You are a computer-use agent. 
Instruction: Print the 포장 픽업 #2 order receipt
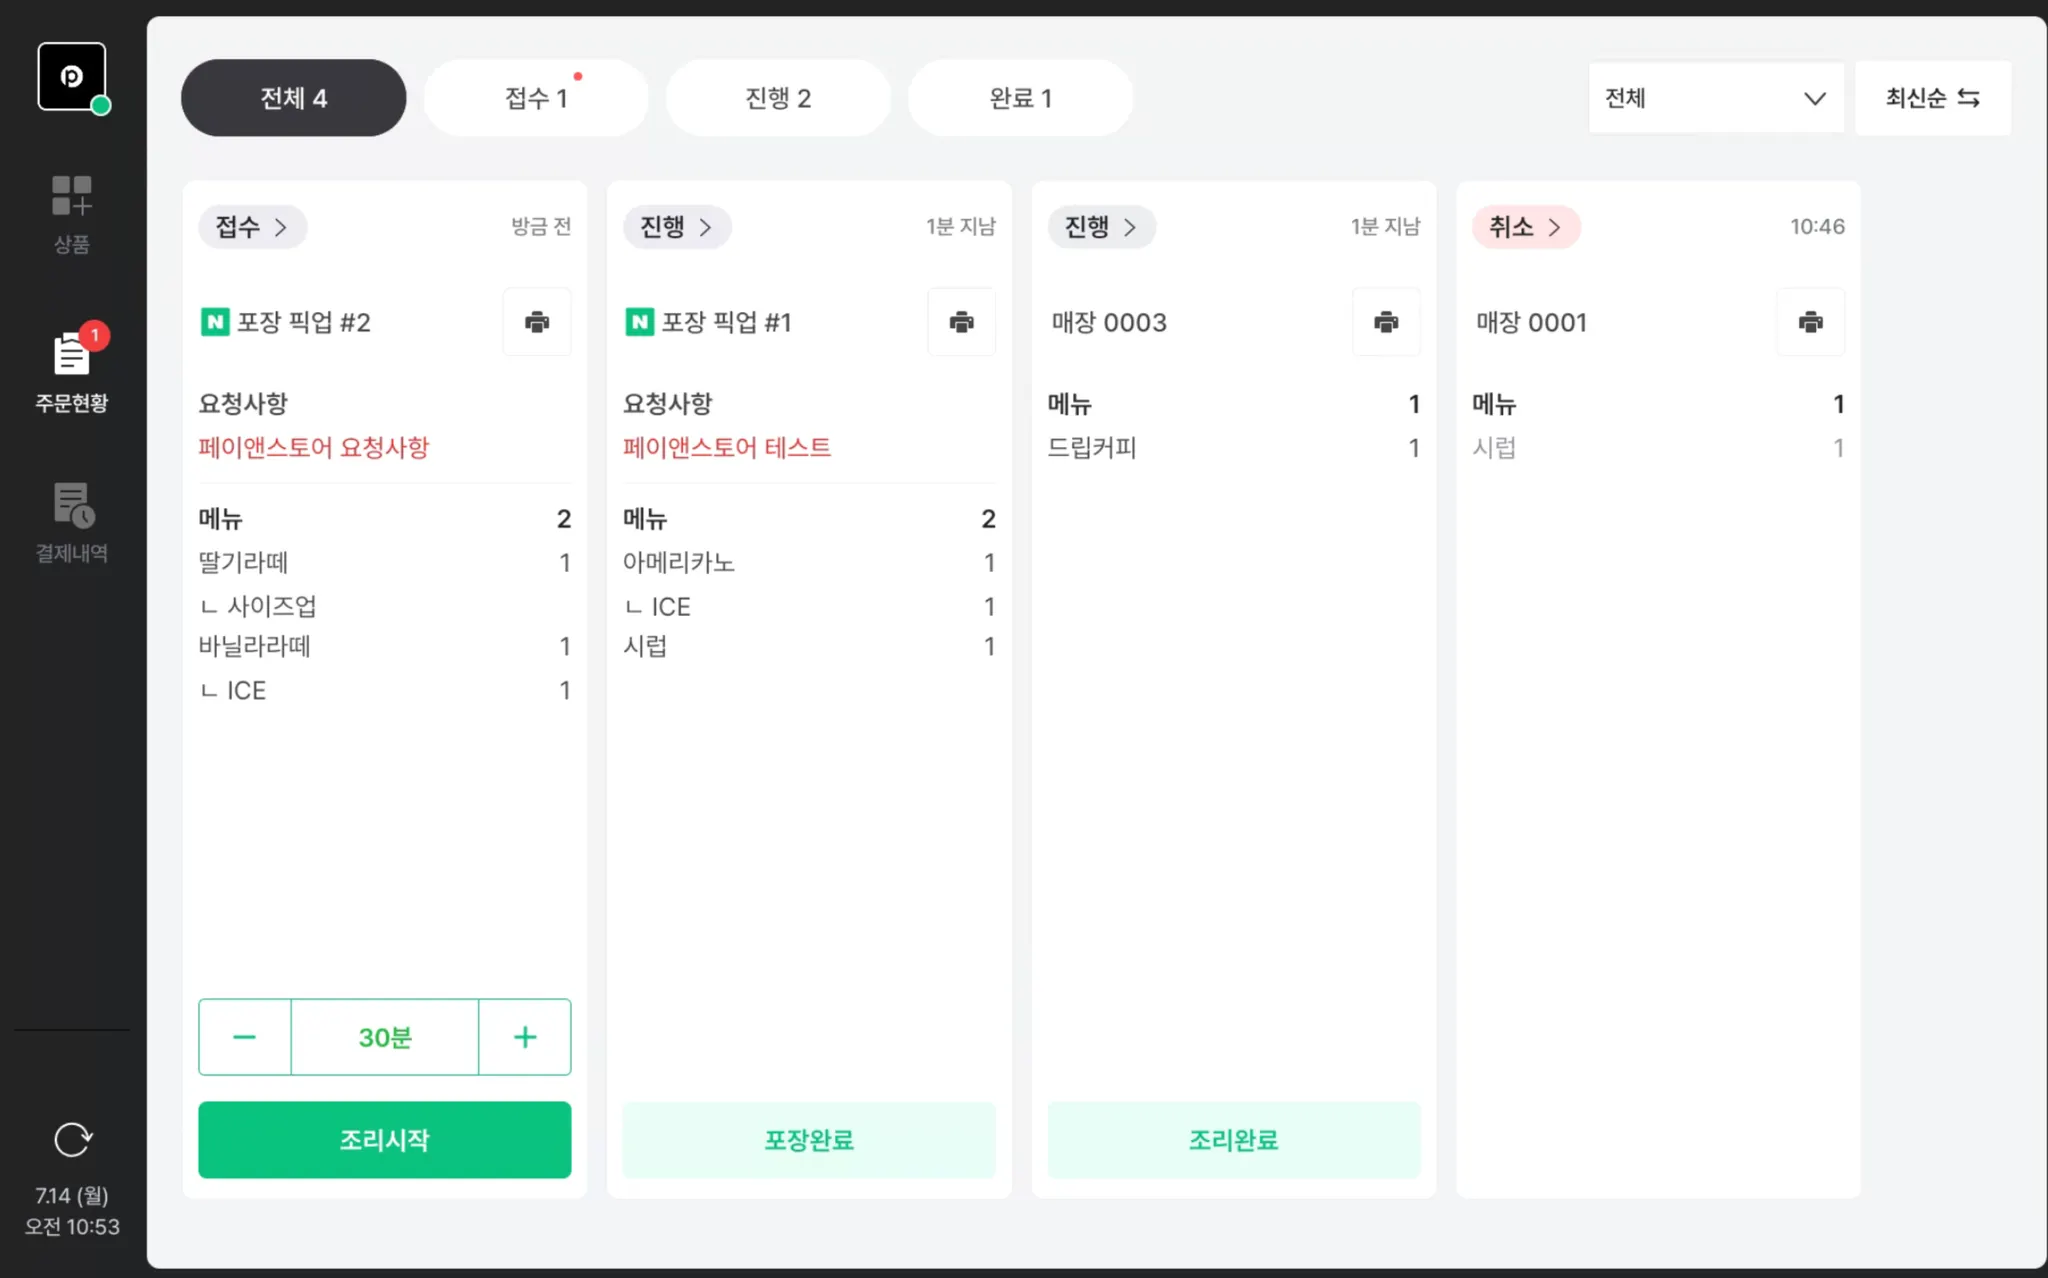point(537,322)
